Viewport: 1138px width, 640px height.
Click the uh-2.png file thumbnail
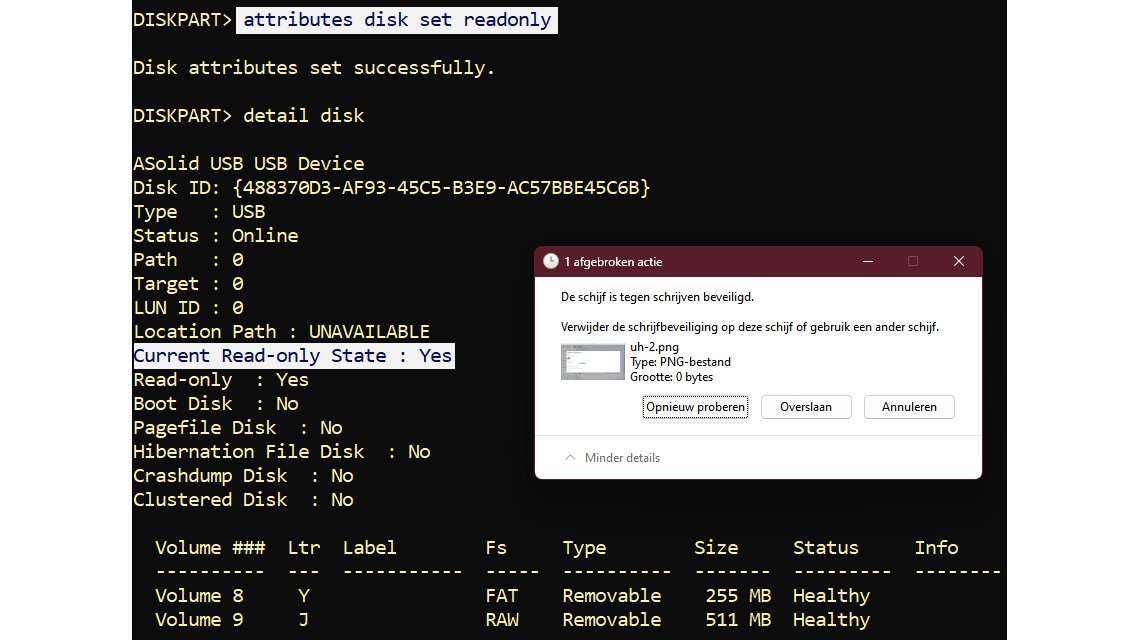(x=592, y=362)
